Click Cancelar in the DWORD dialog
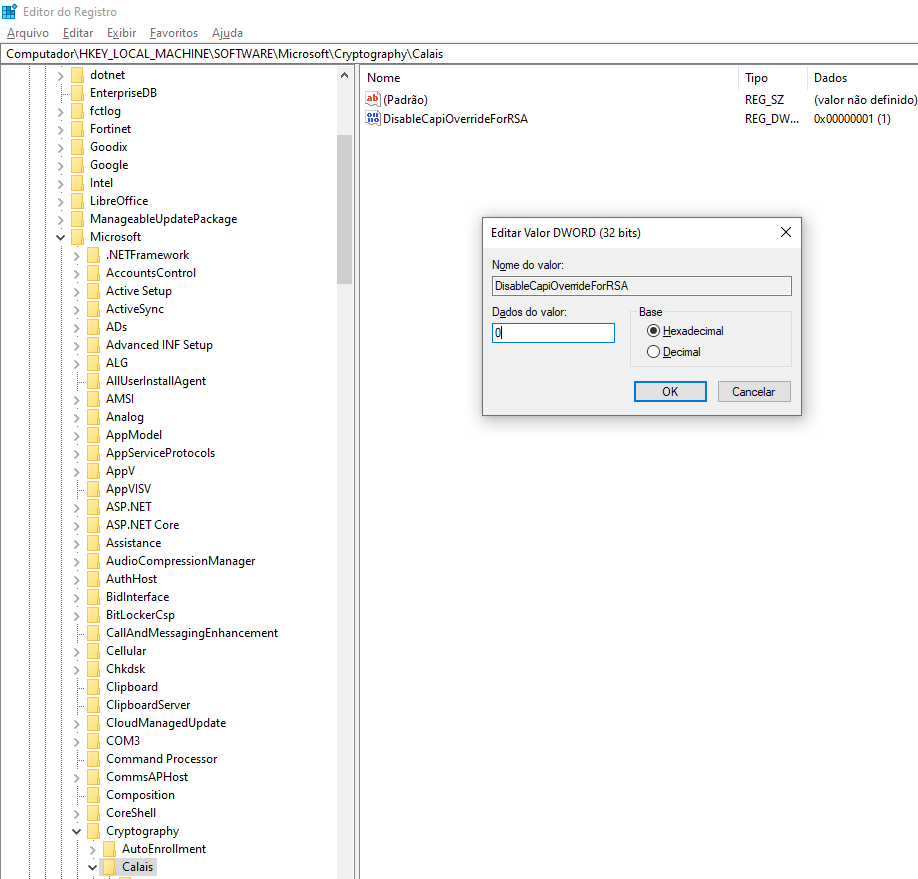 click(x=753, y=392)
